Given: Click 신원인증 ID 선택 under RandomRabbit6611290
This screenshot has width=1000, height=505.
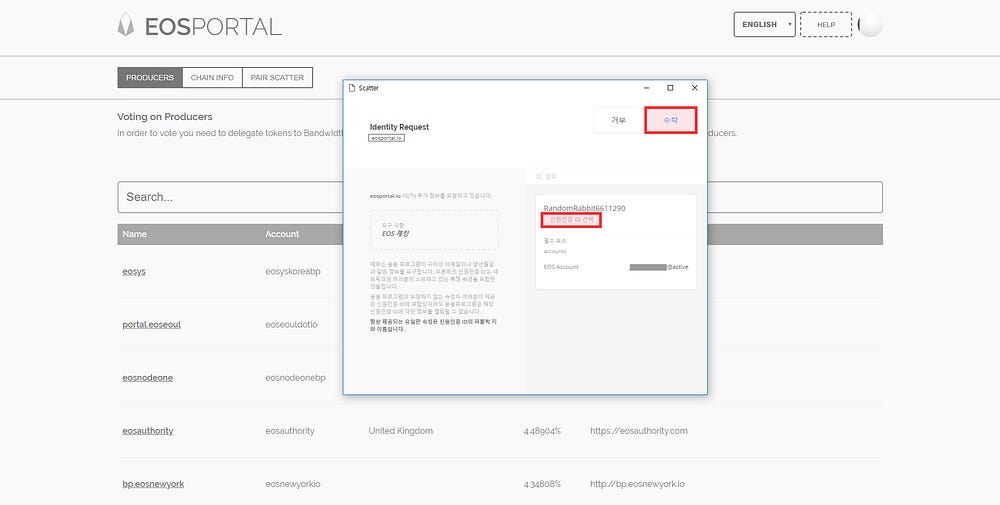Looking at the screenshot, I should pyautogui.click(x=571, y=219).
